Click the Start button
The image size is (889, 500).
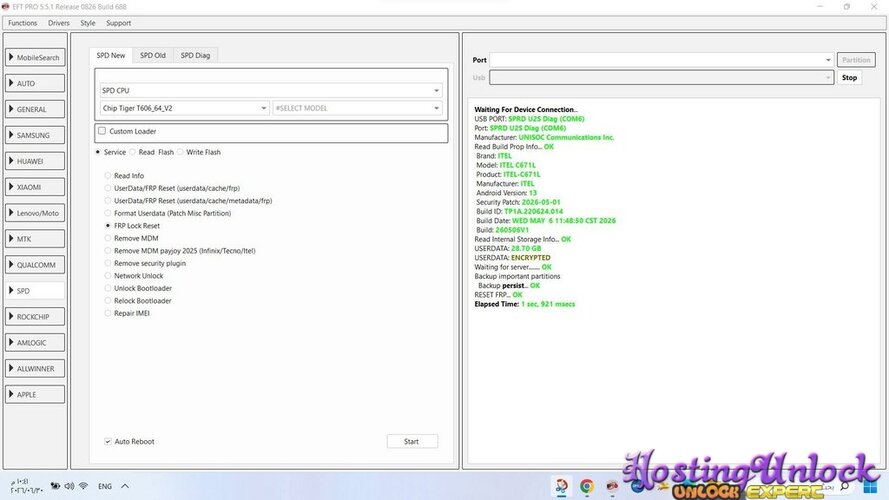point(412,441)
